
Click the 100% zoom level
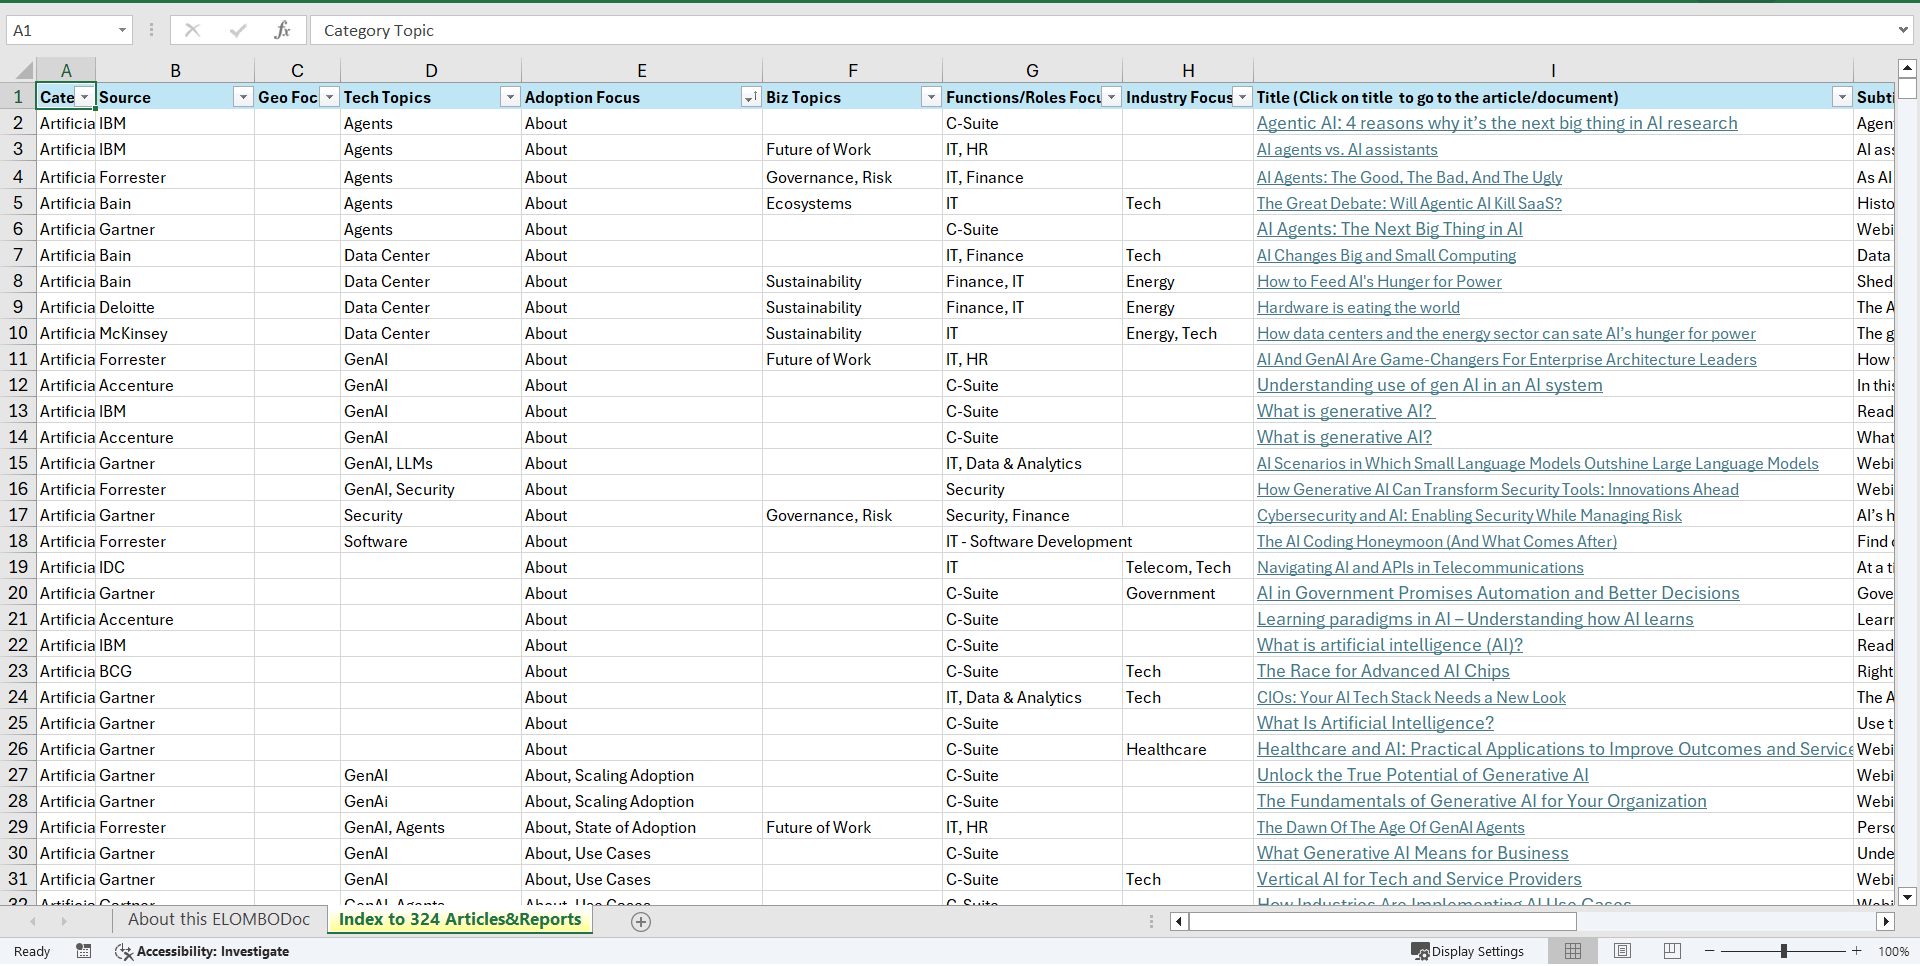coord(1893,951)
